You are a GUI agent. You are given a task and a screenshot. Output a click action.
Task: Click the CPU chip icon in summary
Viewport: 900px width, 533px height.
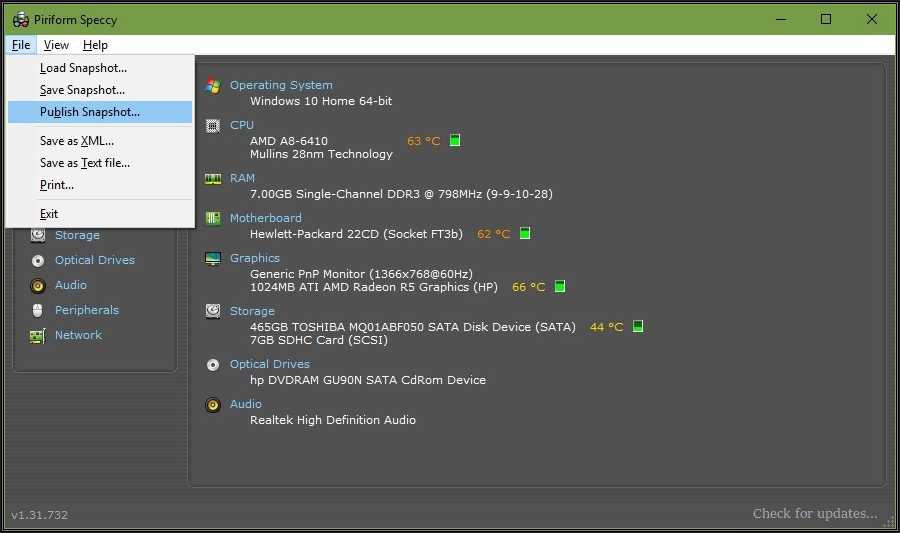pyautogui.click(x=213, y=126)
